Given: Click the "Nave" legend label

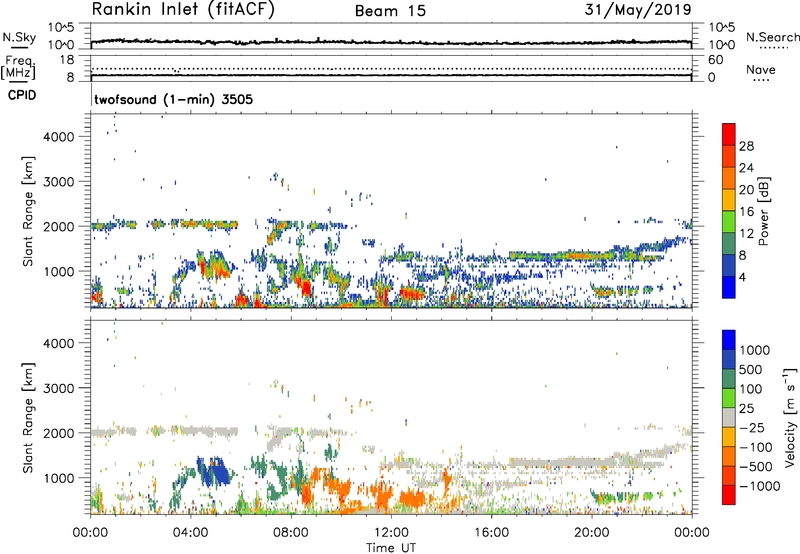Looking at the screenshot, I should [x=760, y=69].
